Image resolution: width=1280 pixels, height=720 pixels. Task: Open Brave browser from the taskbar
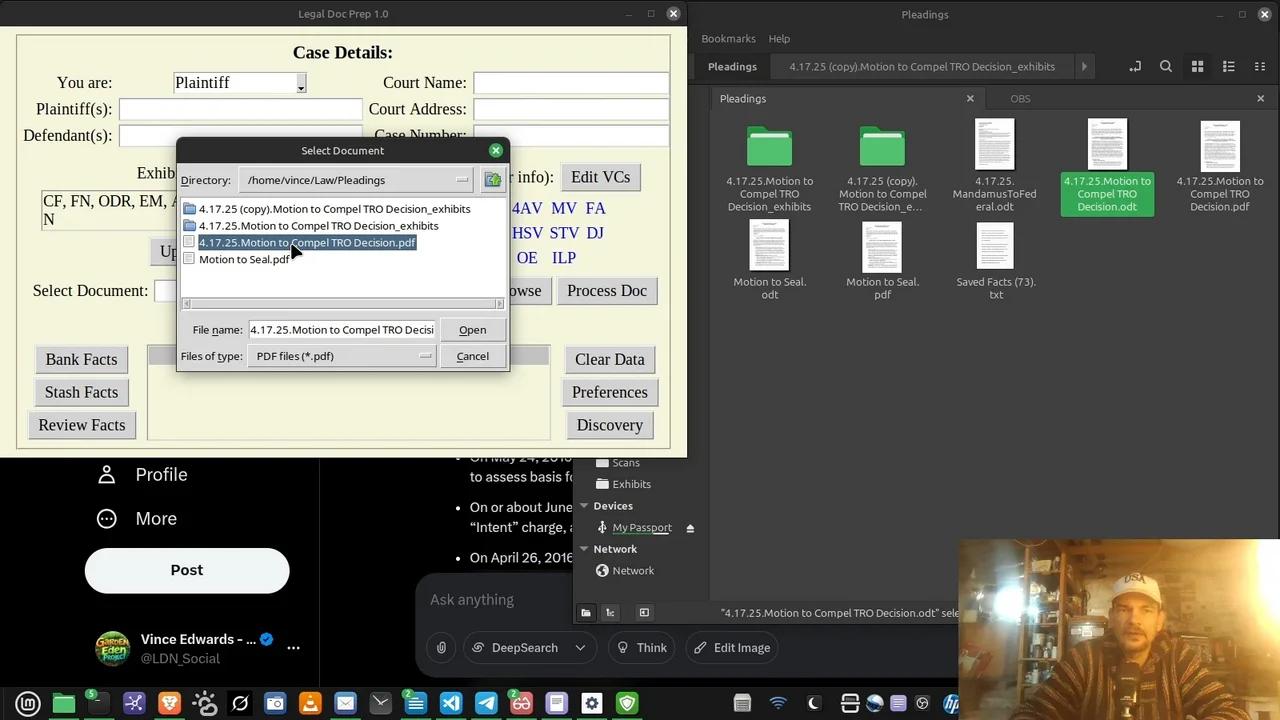click(x=169, y=703)
